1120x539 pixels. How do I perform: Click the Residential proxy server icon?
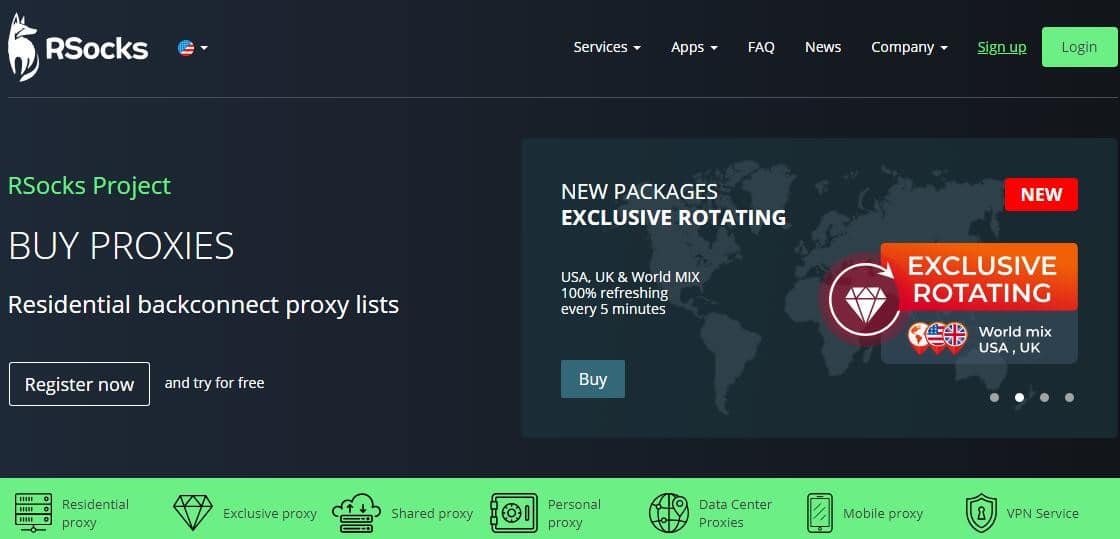pyautogui.click(x=33, y=513)
